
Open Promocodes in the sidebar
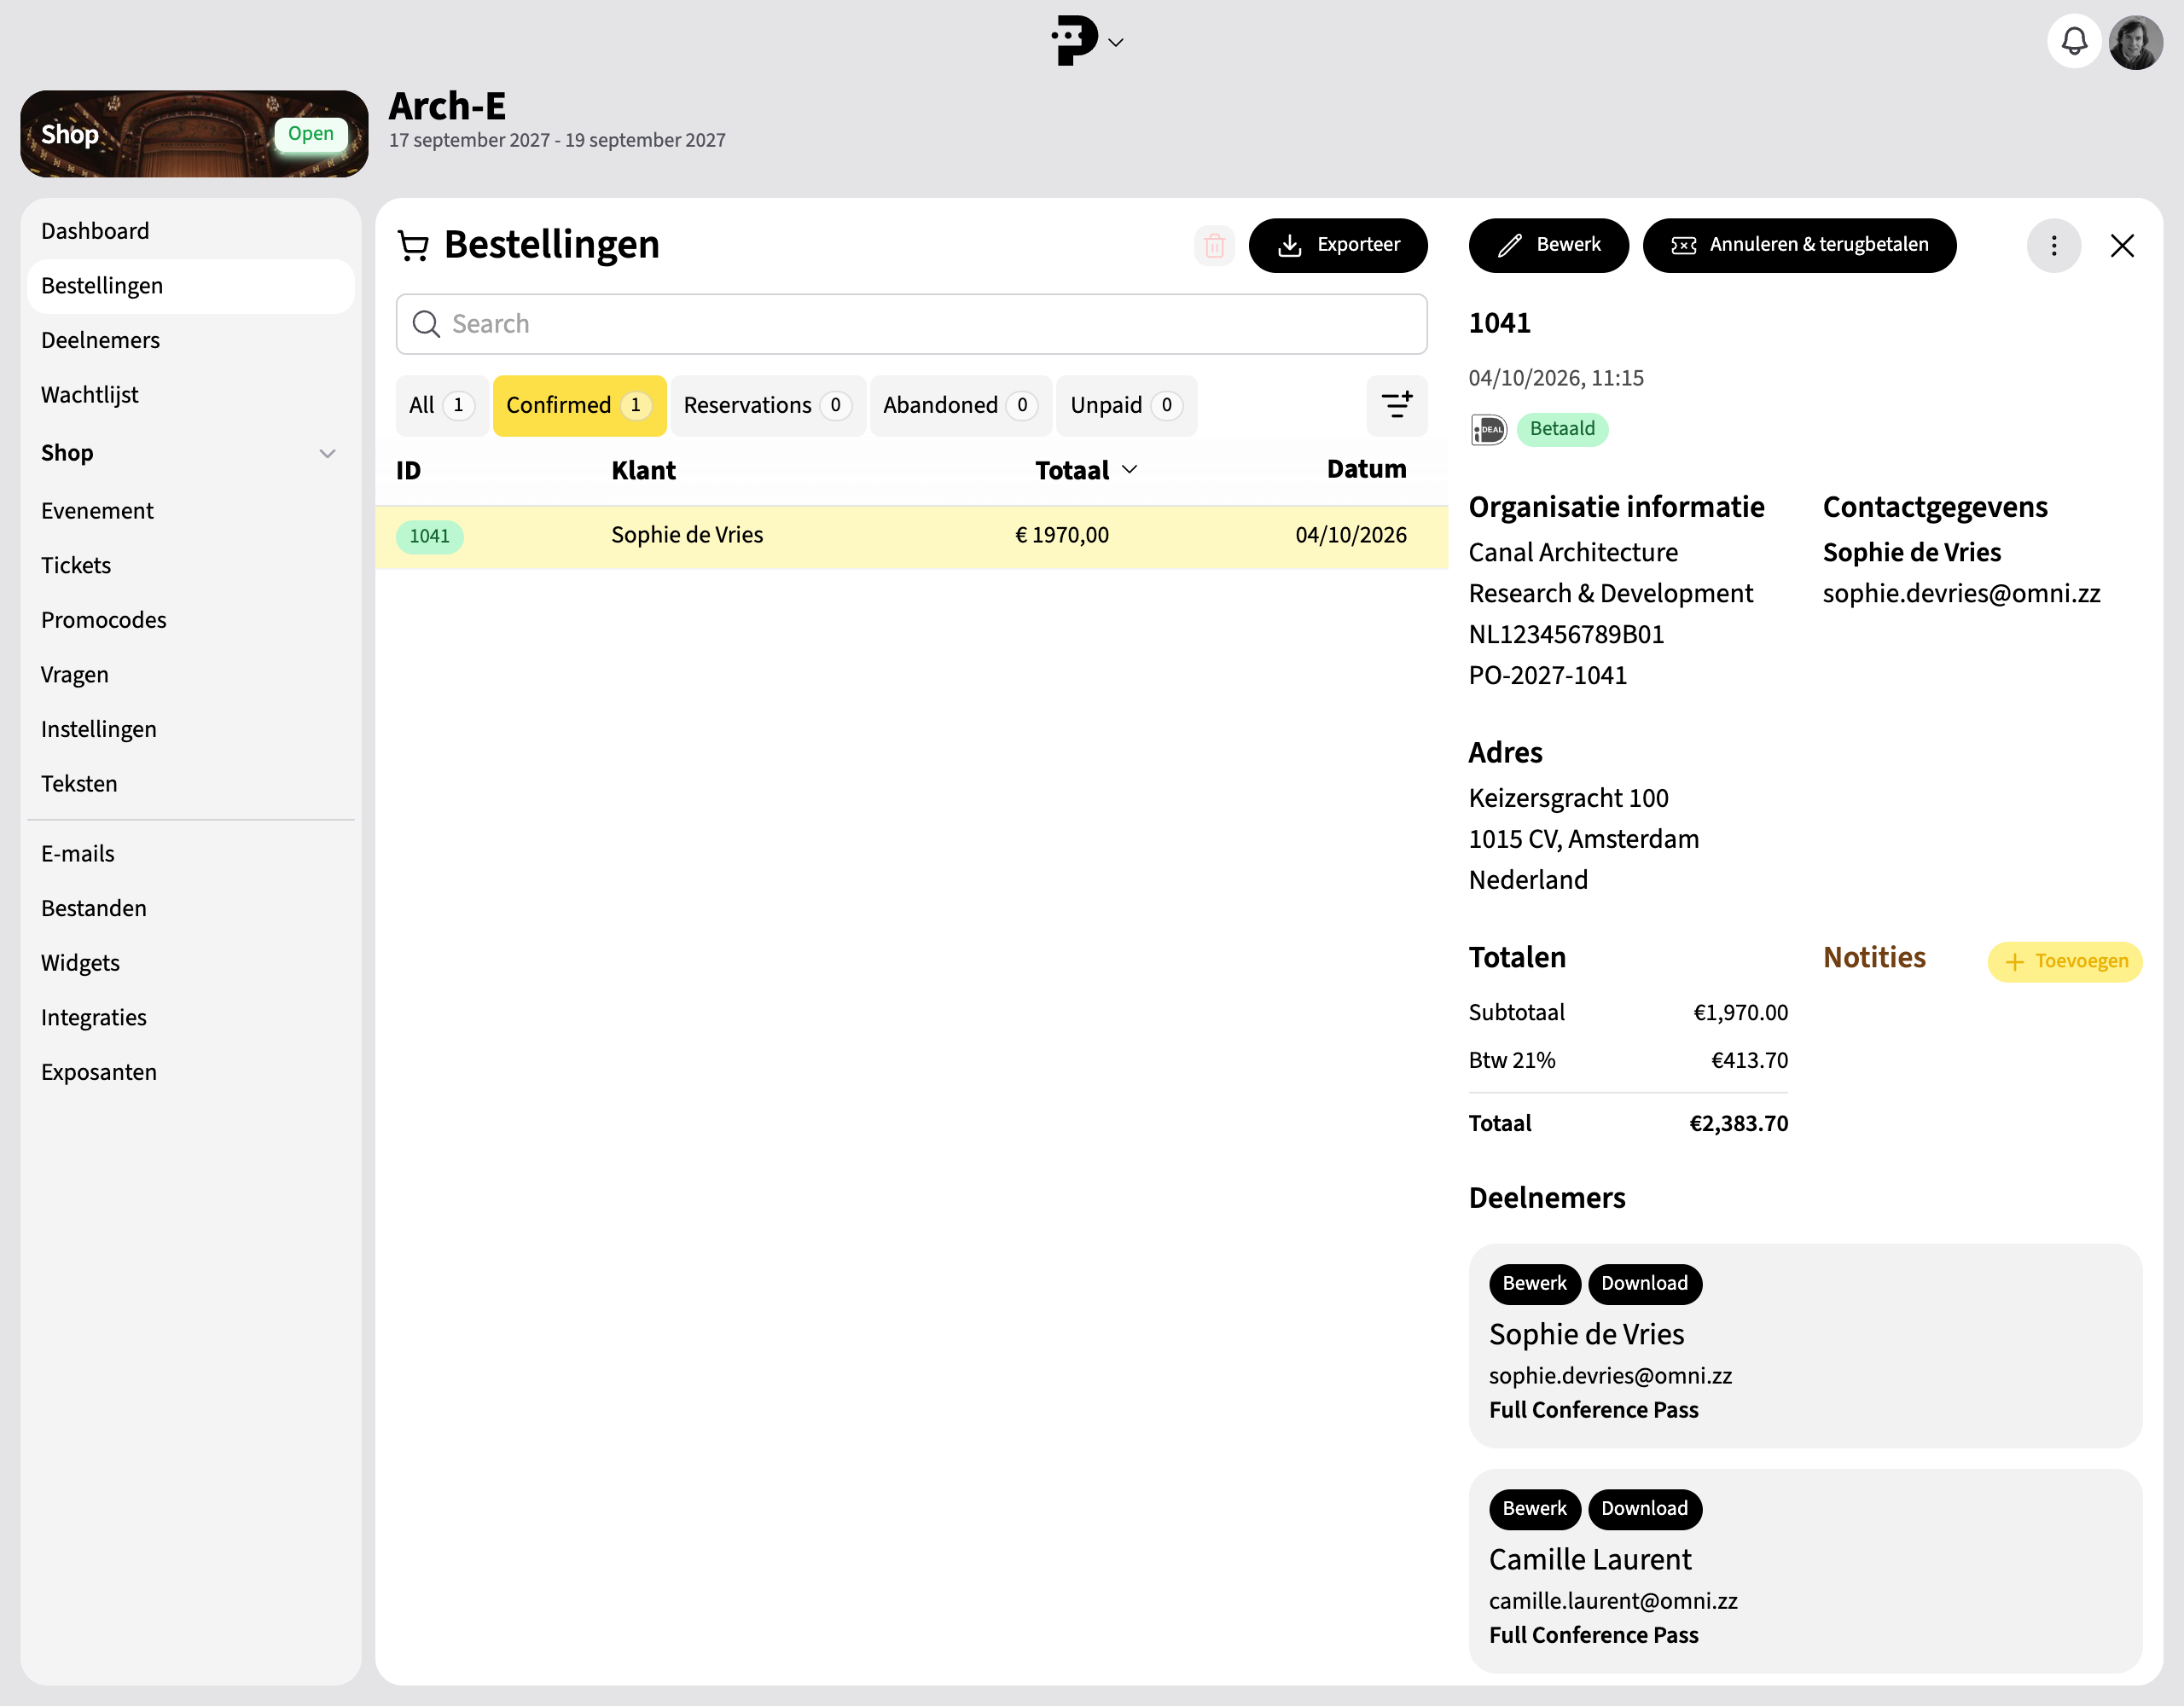(x=190, y=620)
